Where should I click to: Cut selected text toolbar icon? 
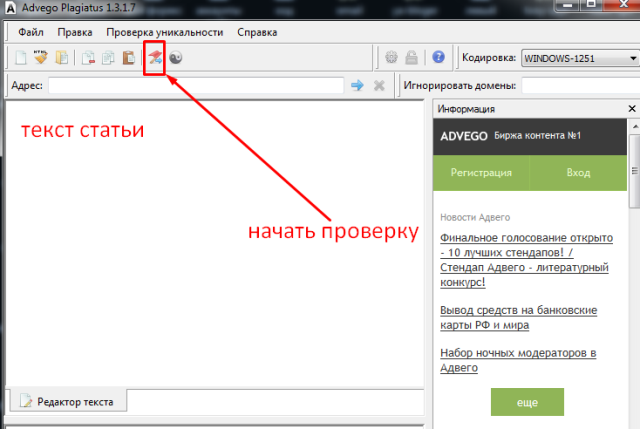(x=88, y=58)
